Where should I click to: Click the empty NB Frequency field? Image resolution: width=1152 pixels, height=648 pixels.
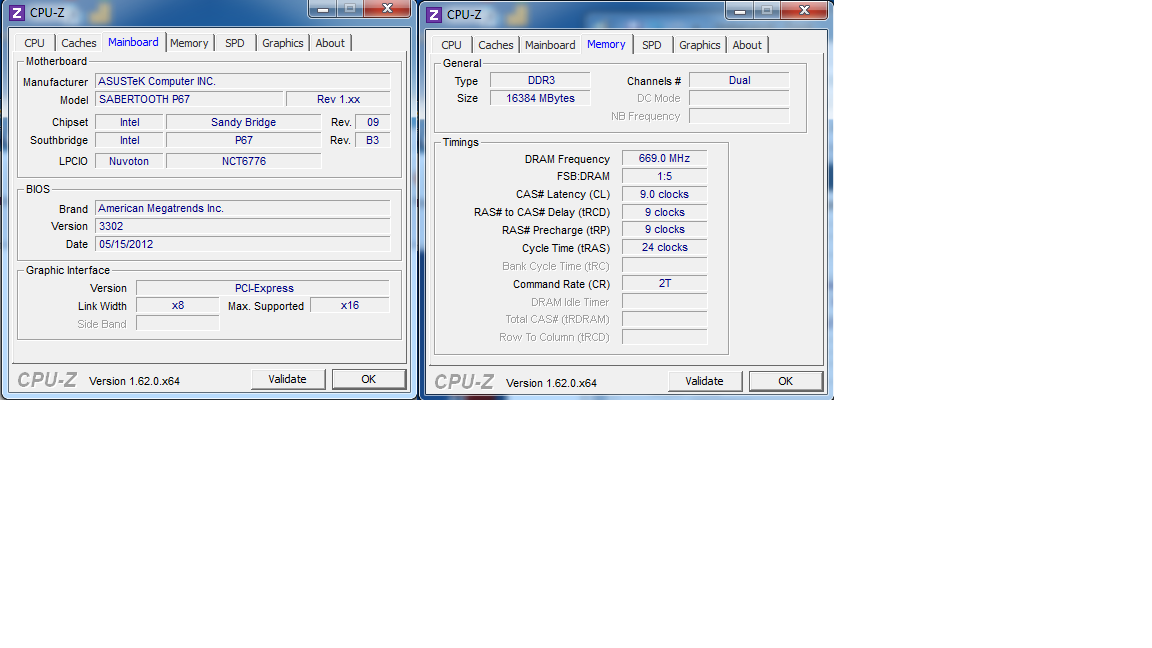pyautogui.click(x=739, y=116)
